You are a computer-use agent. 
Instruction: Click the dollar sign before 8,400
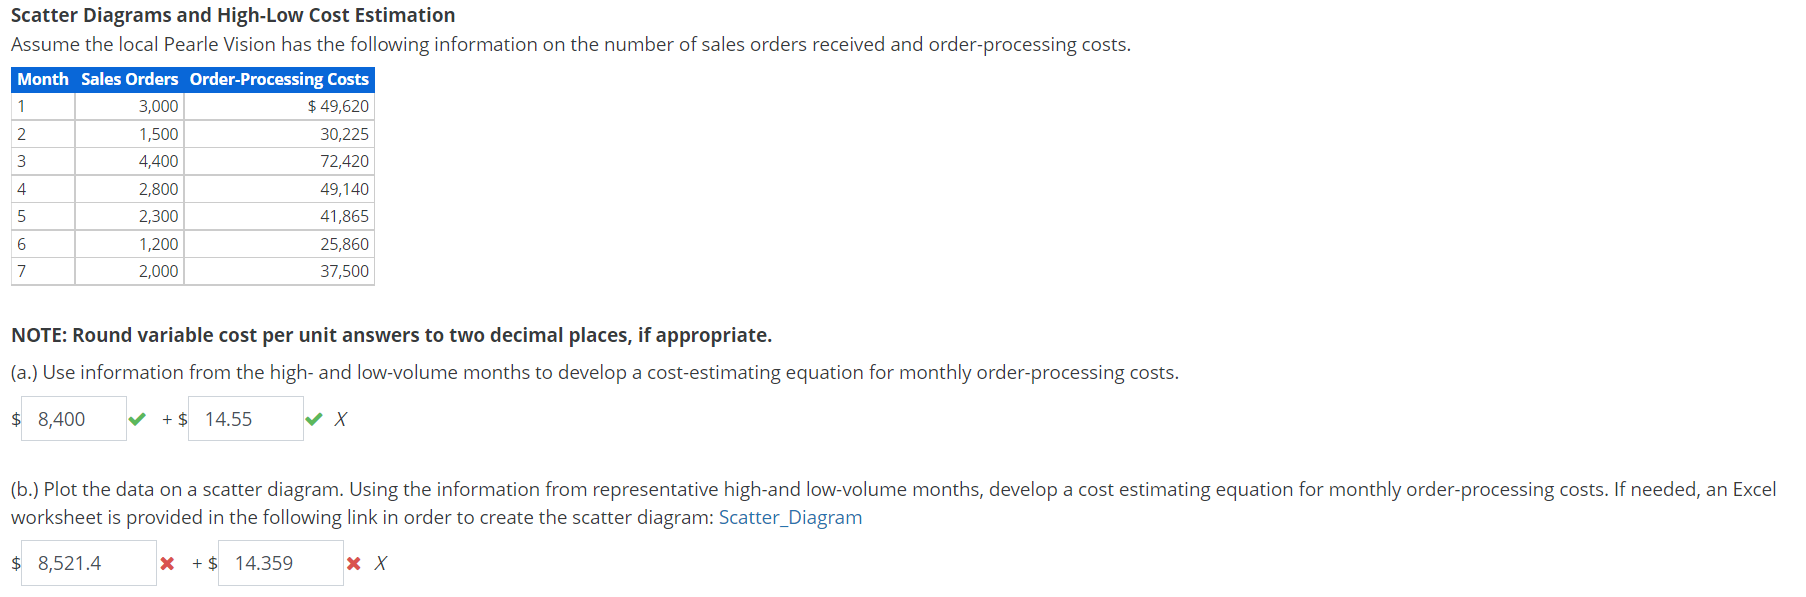tap(15, 418)
